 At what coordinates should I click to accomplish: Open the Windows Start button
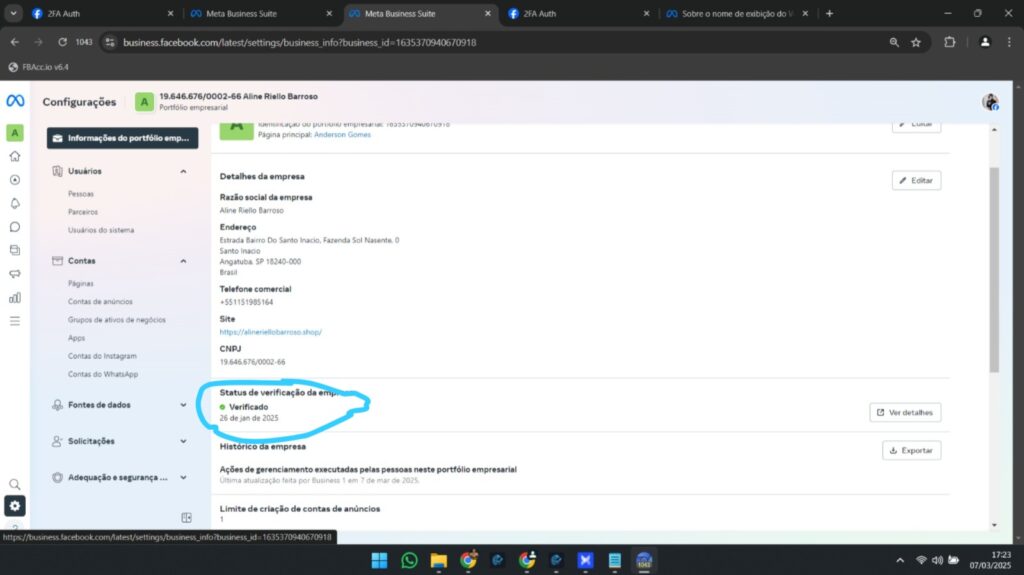[379, 560]
